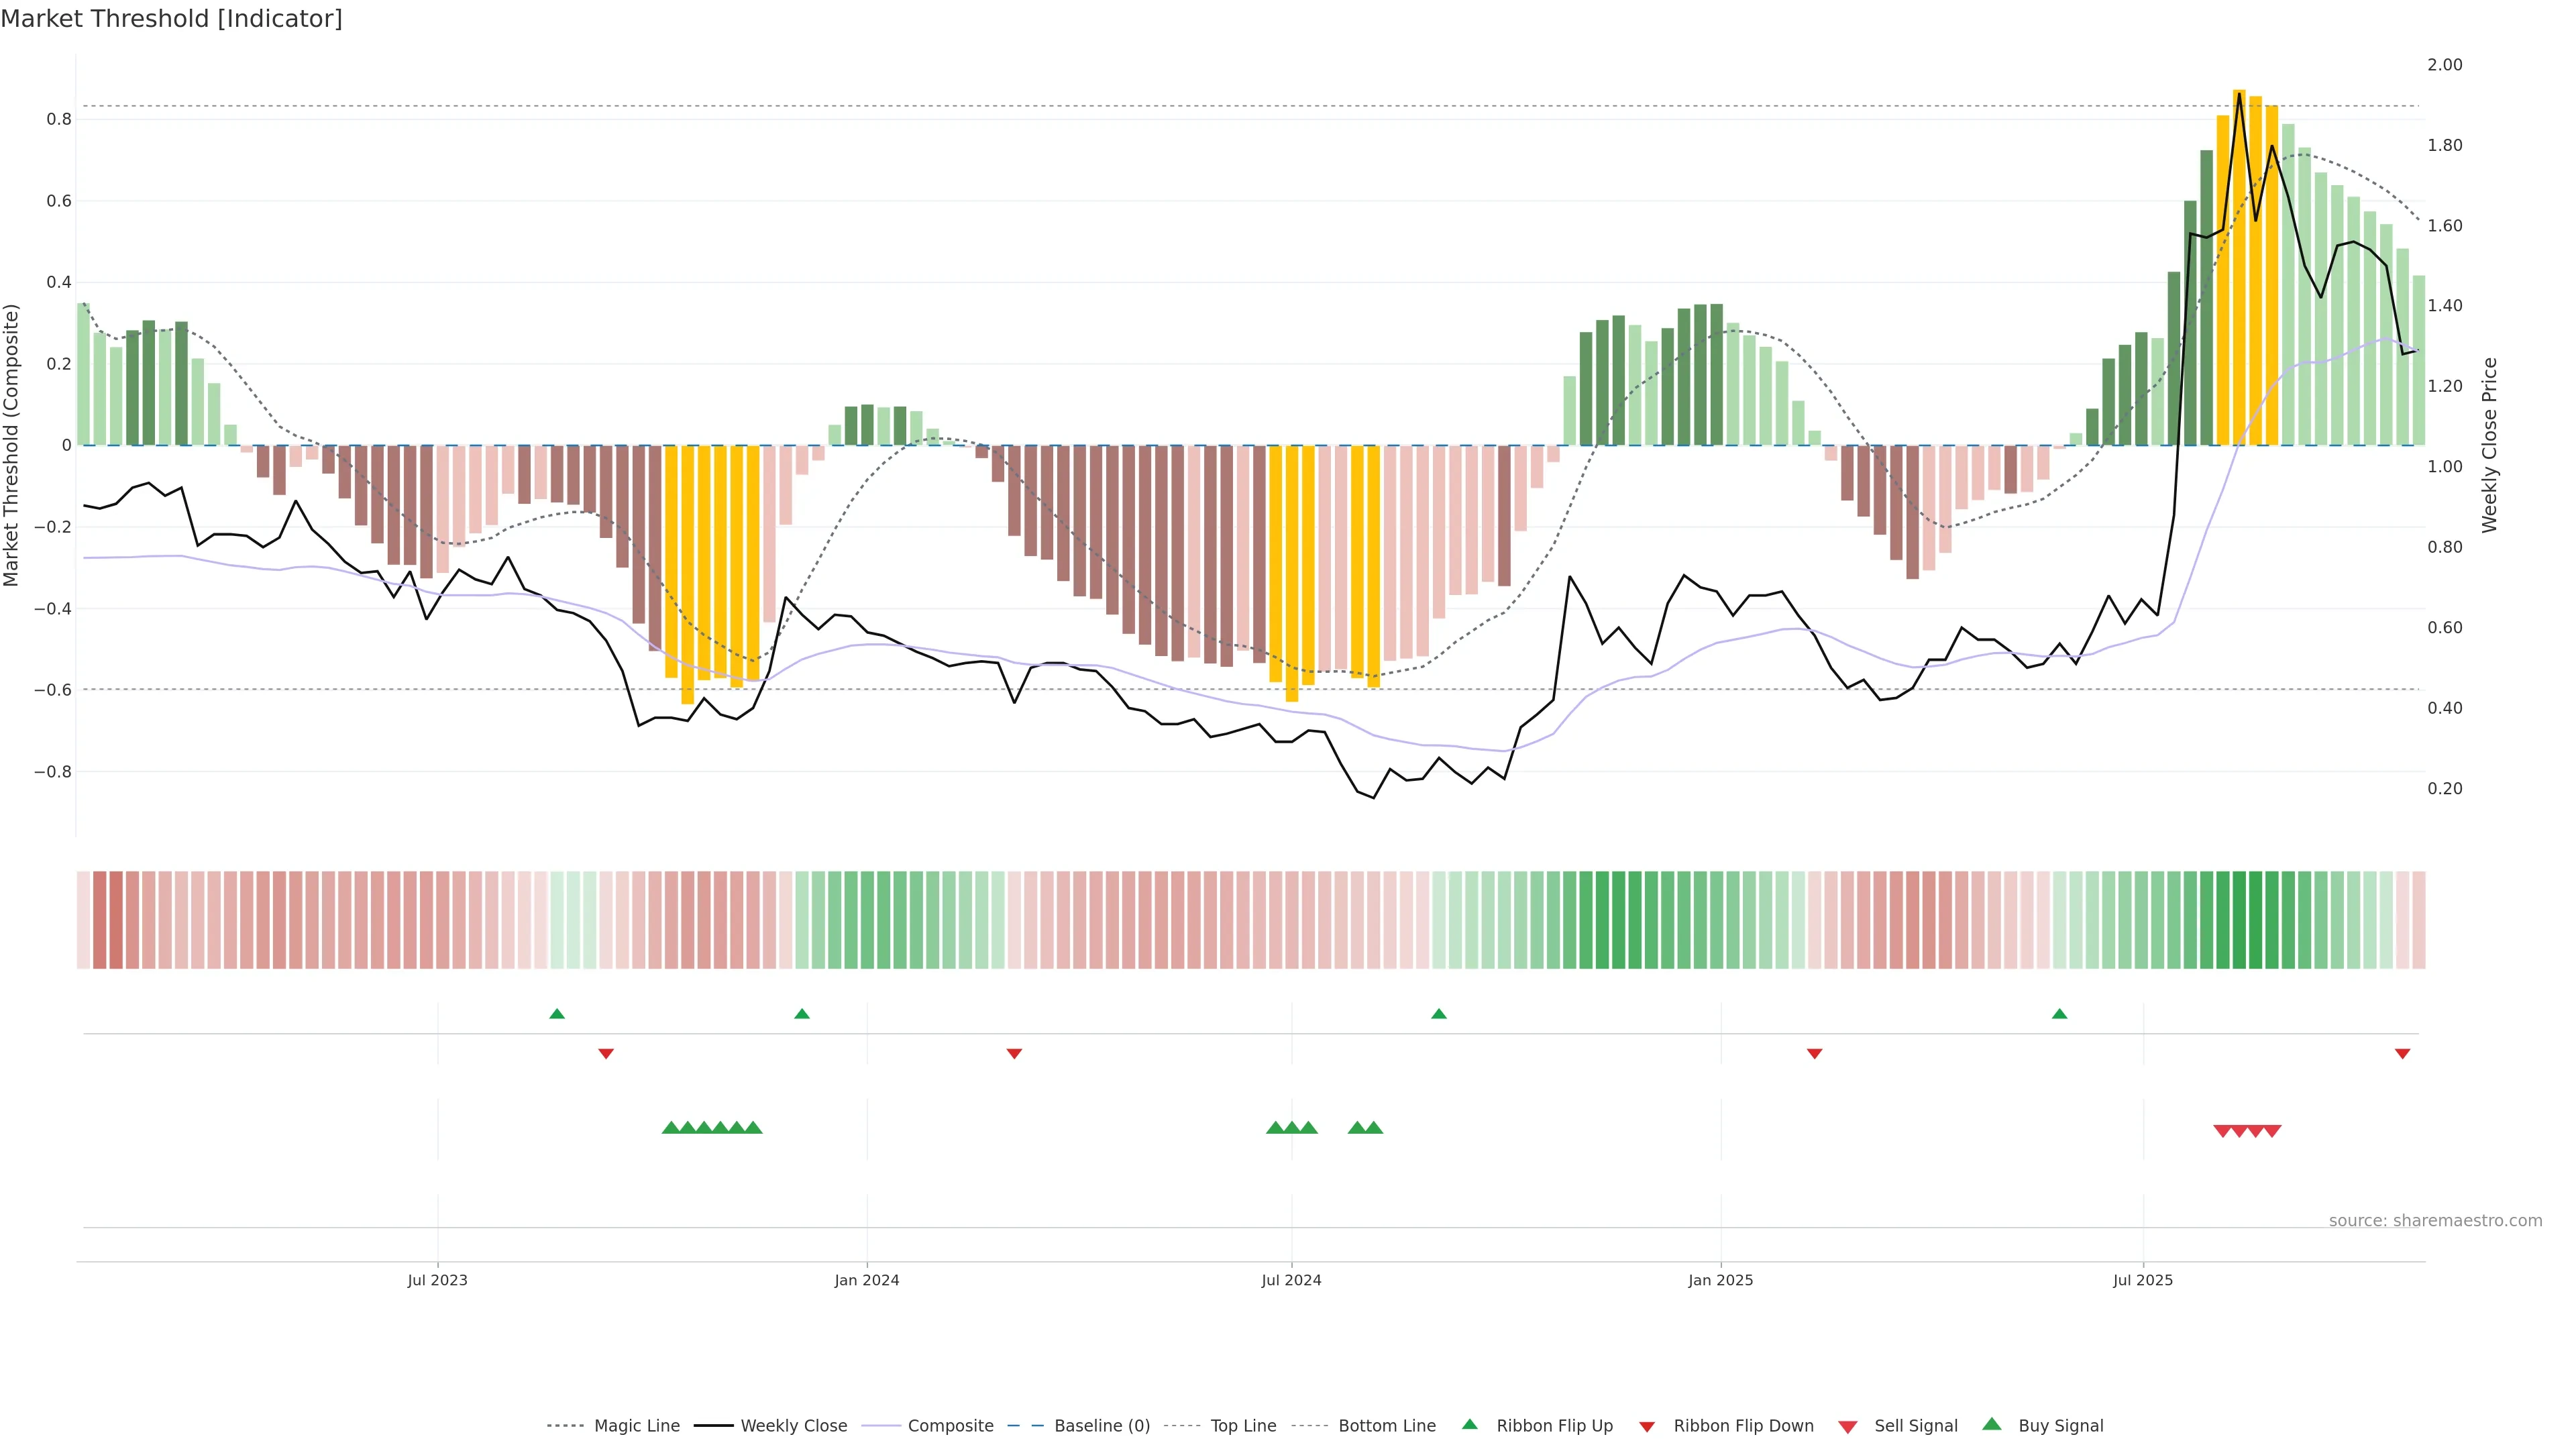Viewport: 2576px width, 1449px height.
Task: Click the Market Threshold [Indicator] chart title
Action: [171, 19]
